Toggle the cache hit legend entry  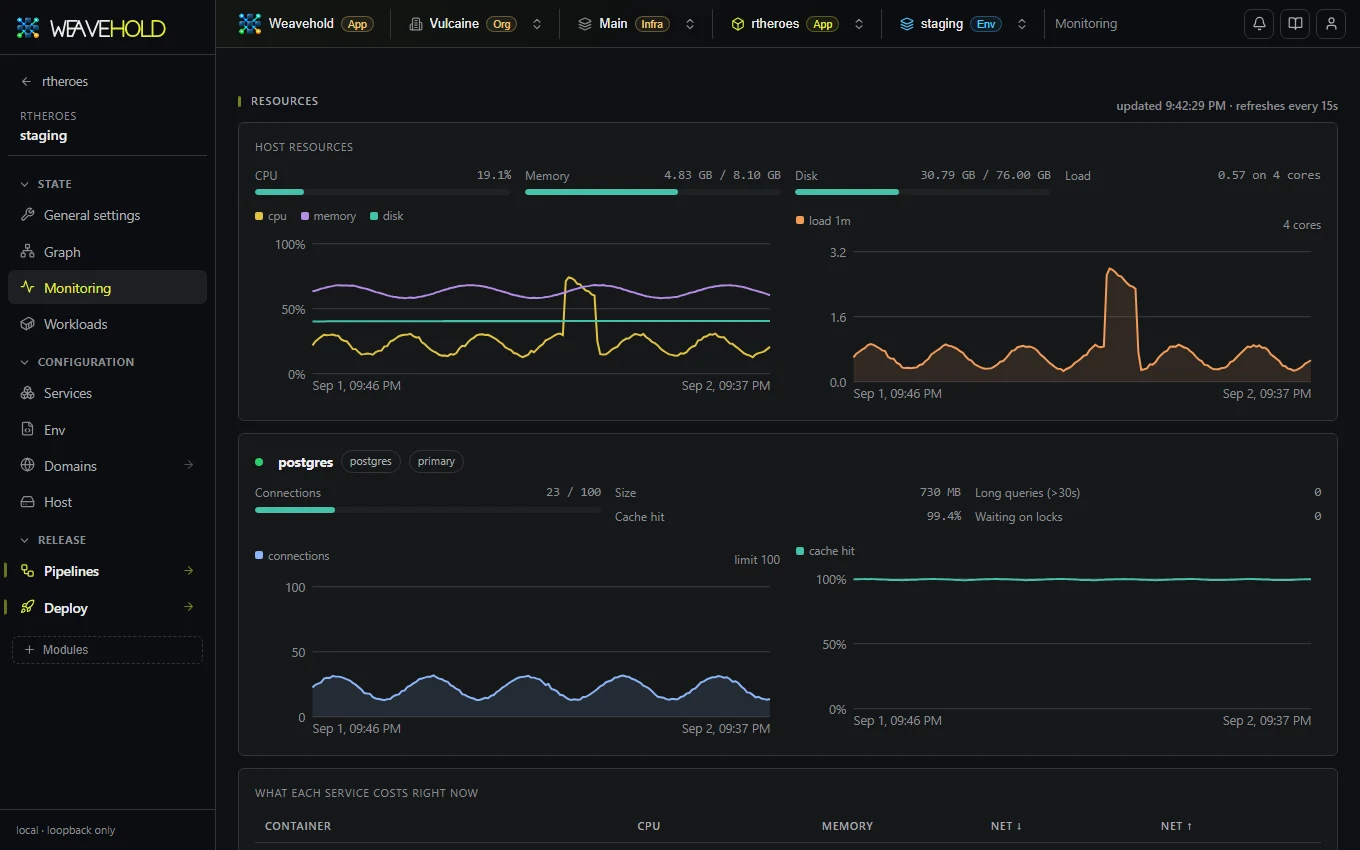pyautogui.click(x=825, y=551)
